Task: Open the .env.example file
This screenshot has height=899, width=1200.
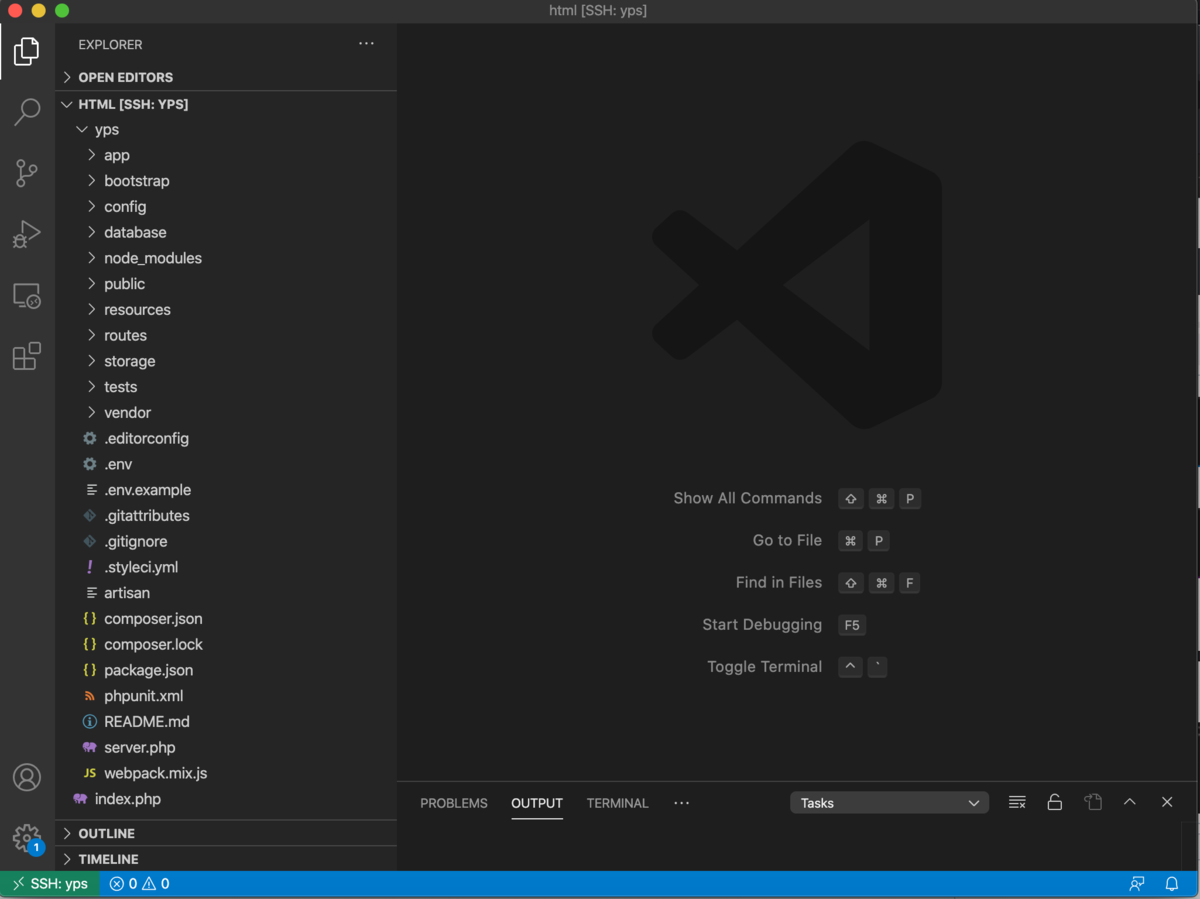Action: click(x=226, y=490)
